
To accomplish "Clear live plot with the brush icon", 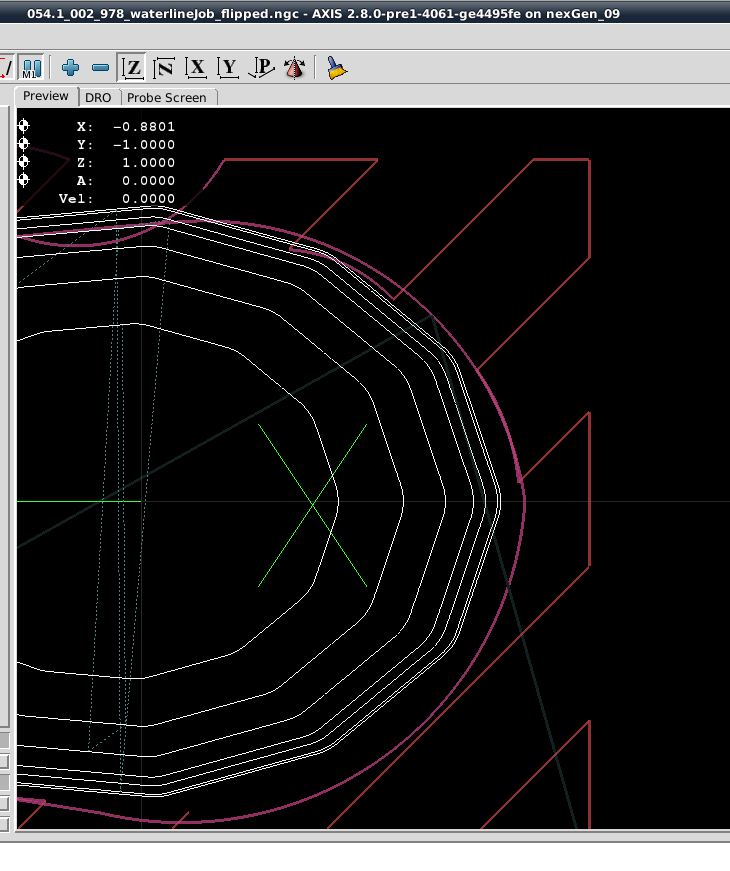I will point(337,68).
